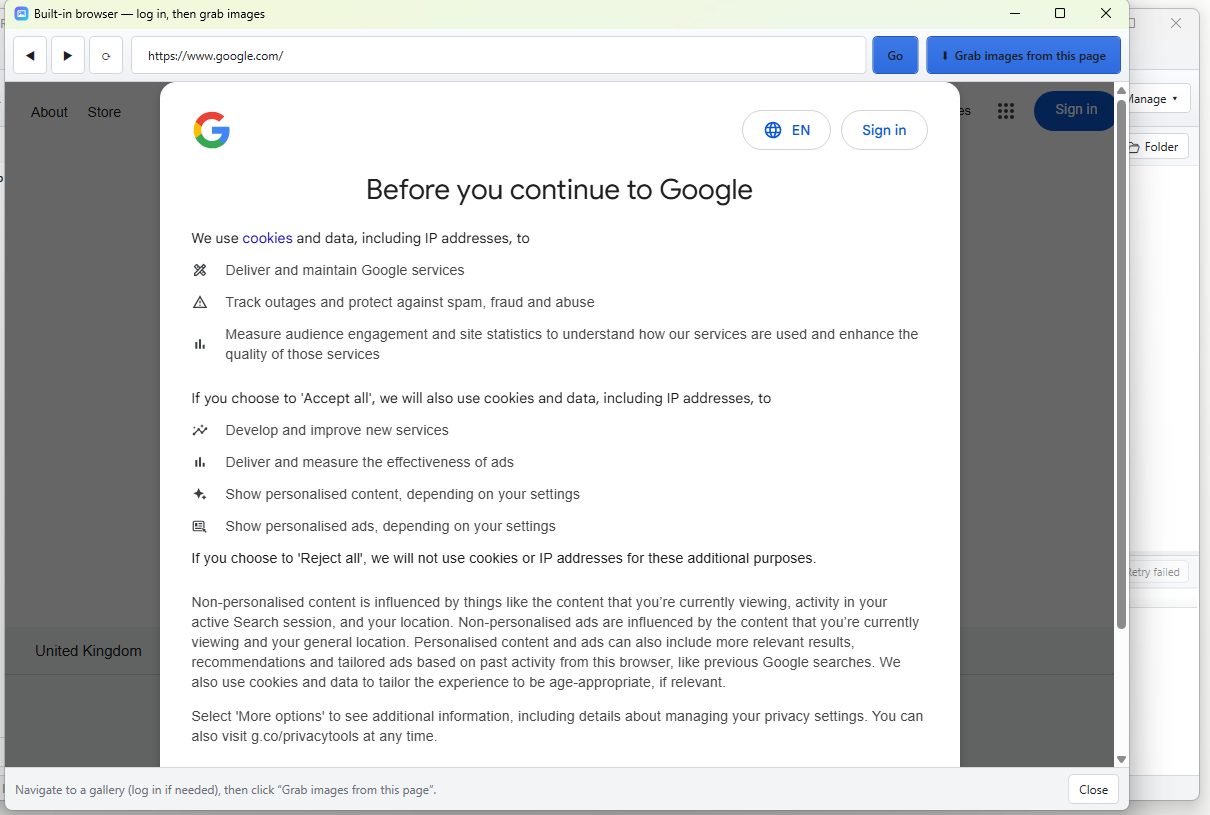
Task: Click the bar chart icon beside Measure audience engagement
Action: [x=200, y=344]
